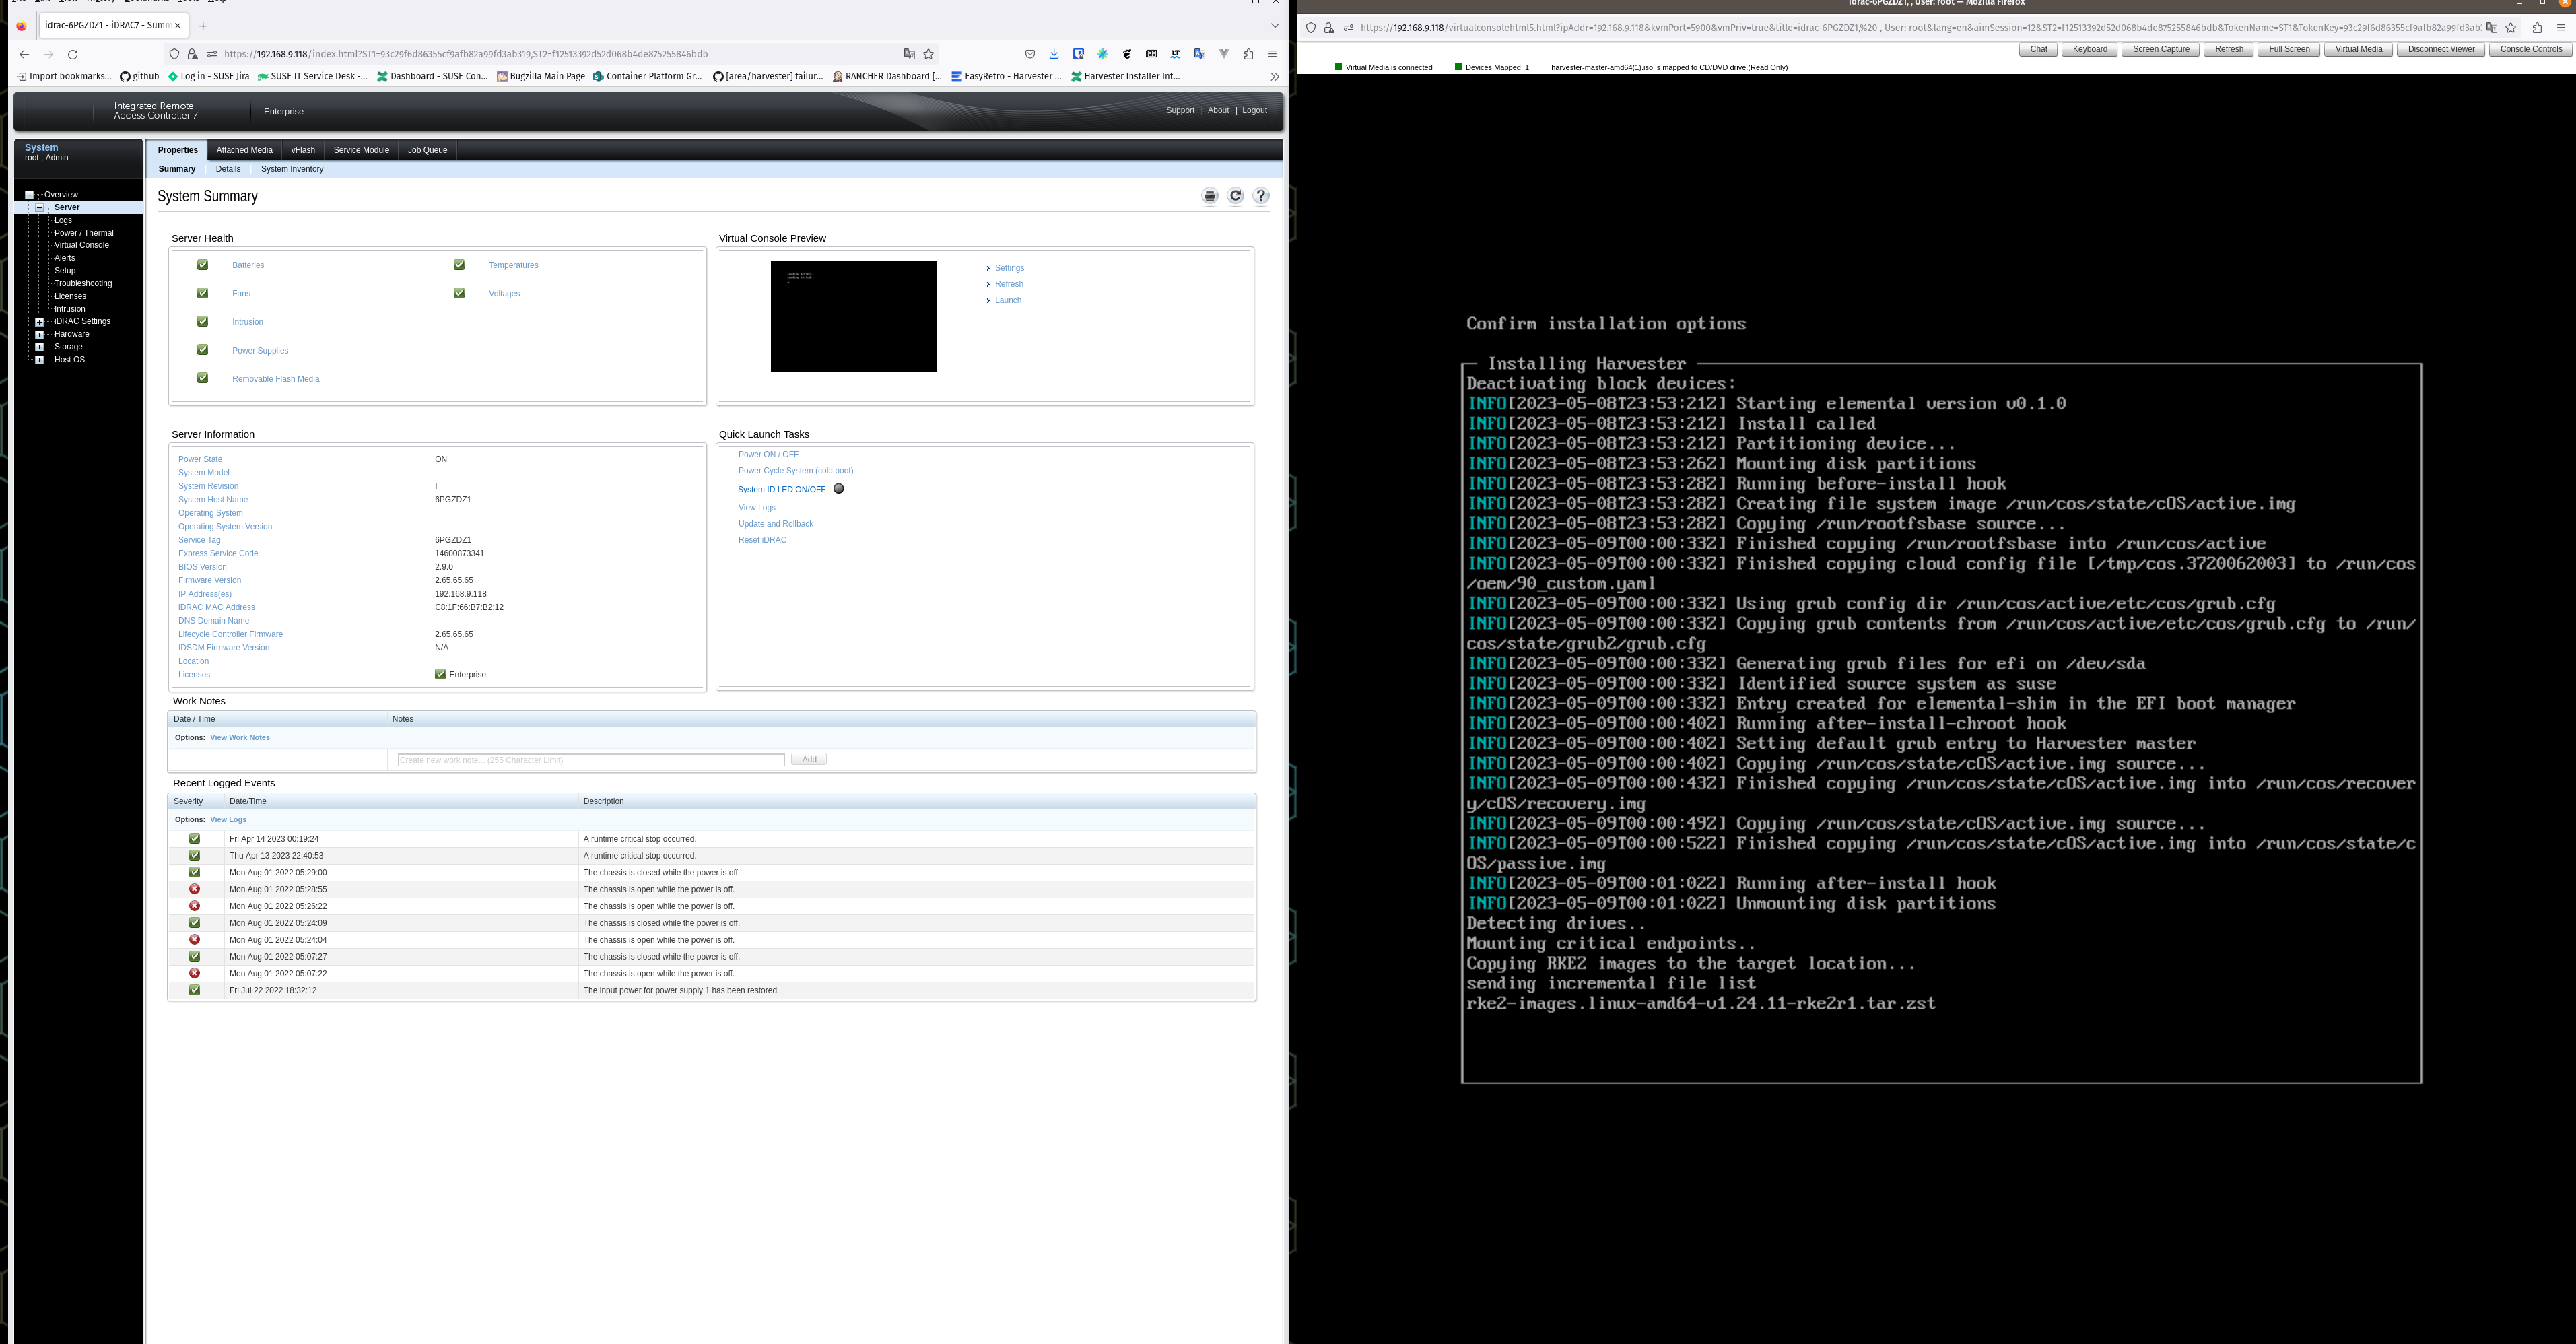The height and width of the screenshot is (1344, 2576).
Task: Click the Virtual Media console button
Action: coord(2358,49)
